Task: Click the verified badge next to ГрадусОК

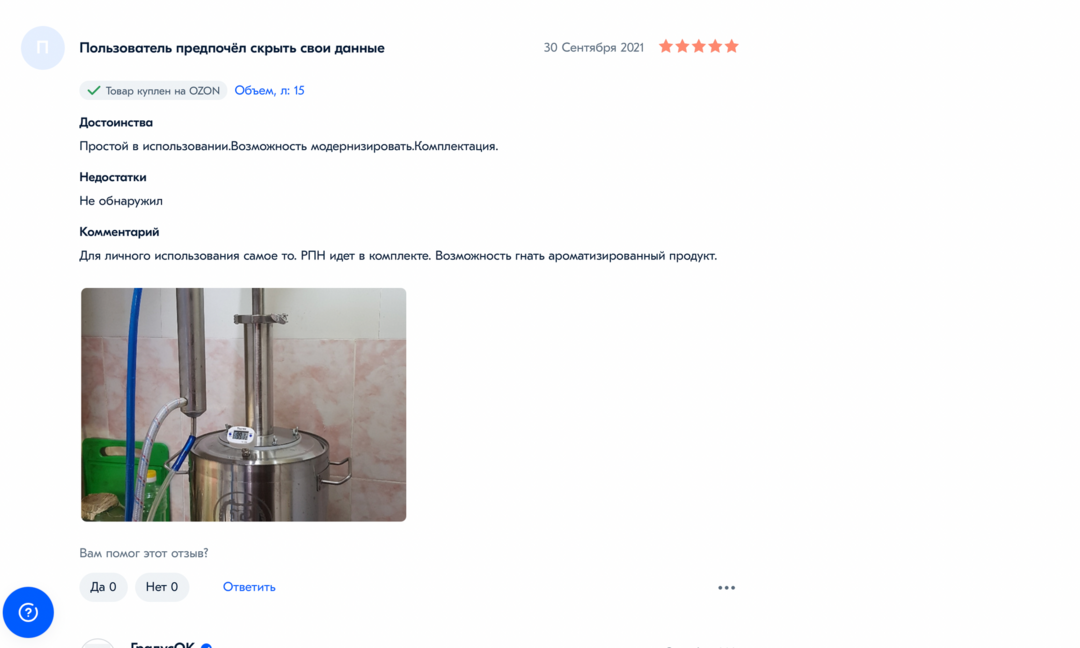Action: (206, 645)
